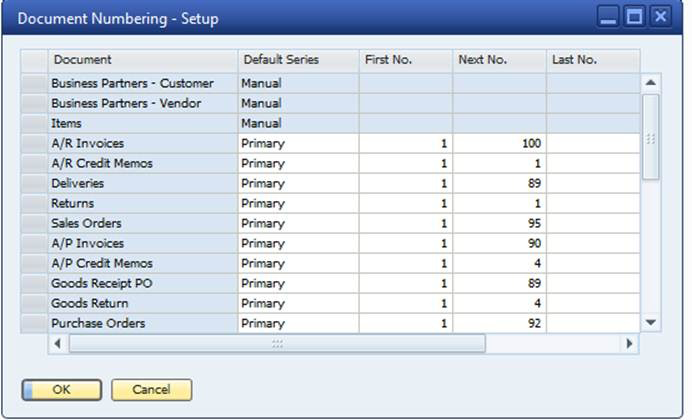
Task: Select First No. field for Goods Return
Action: [406, 304]
